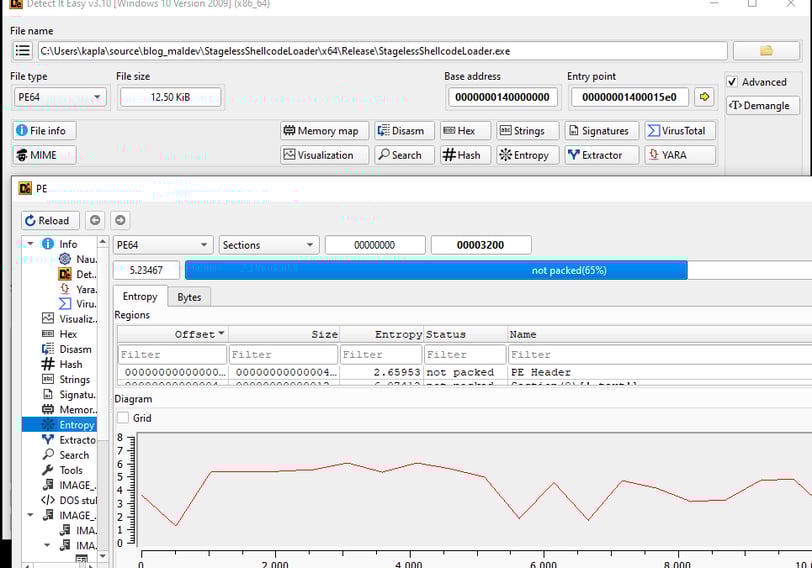Select Det. item in the tree
Viewport: 812px width, 568px height.
(x=78, y=274)
